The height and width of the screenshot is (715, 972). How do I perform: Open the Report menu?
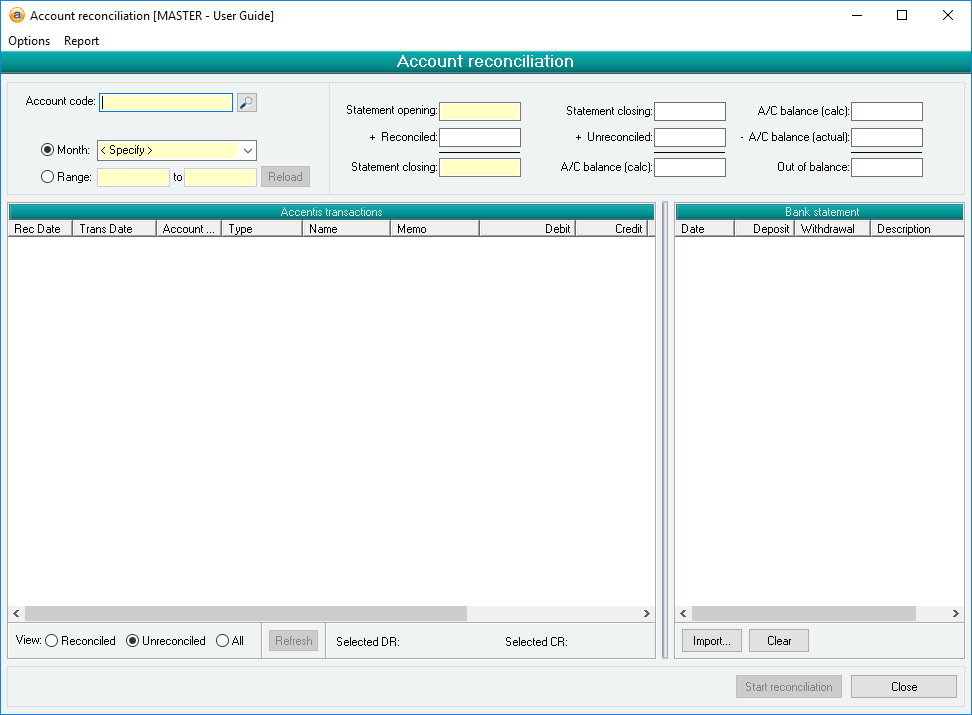tap(81, 41)
